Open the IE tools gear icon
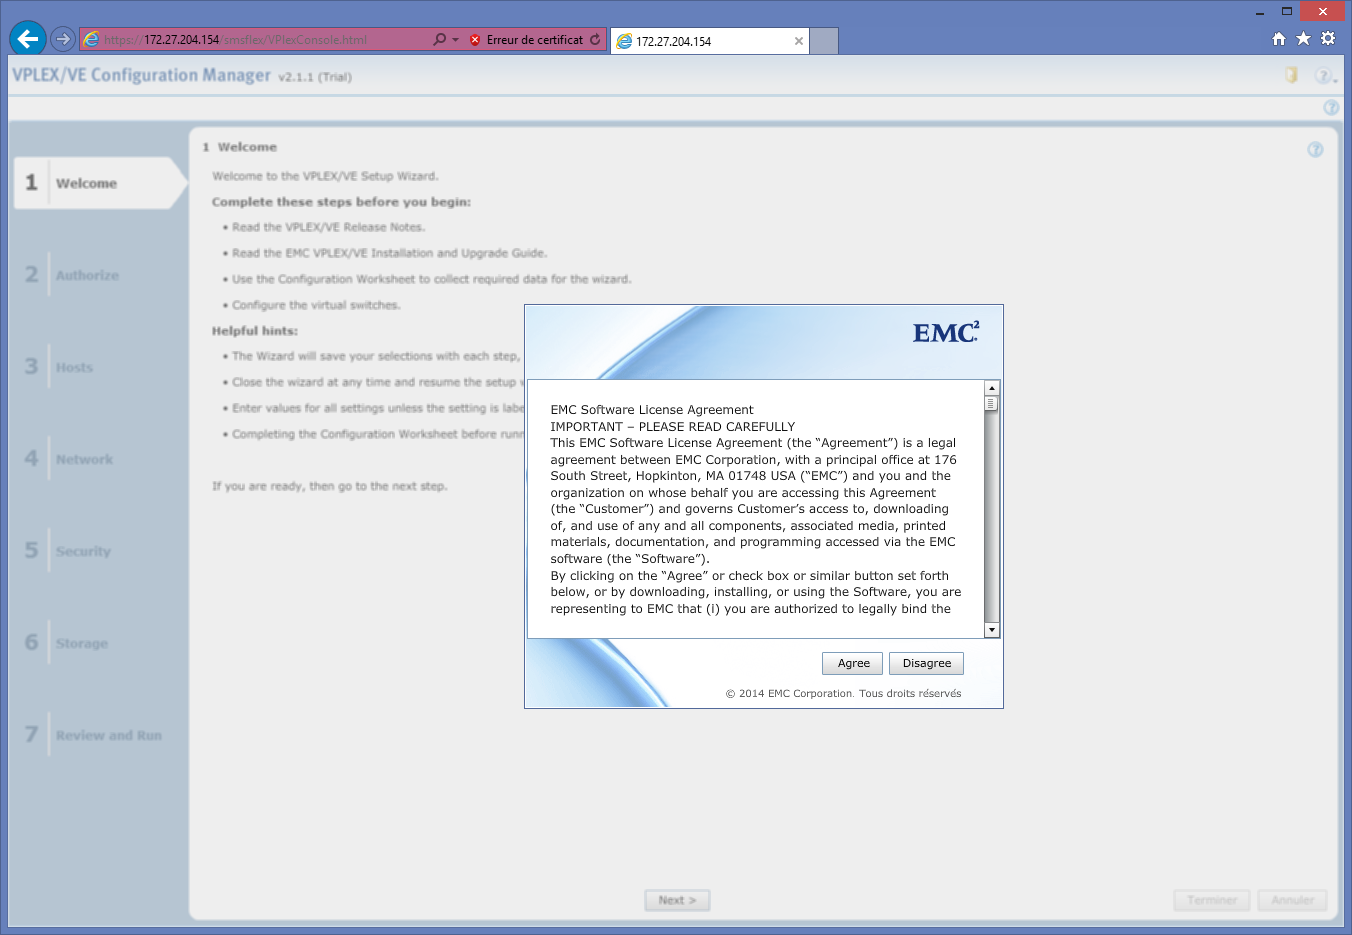 point(1328,39)
